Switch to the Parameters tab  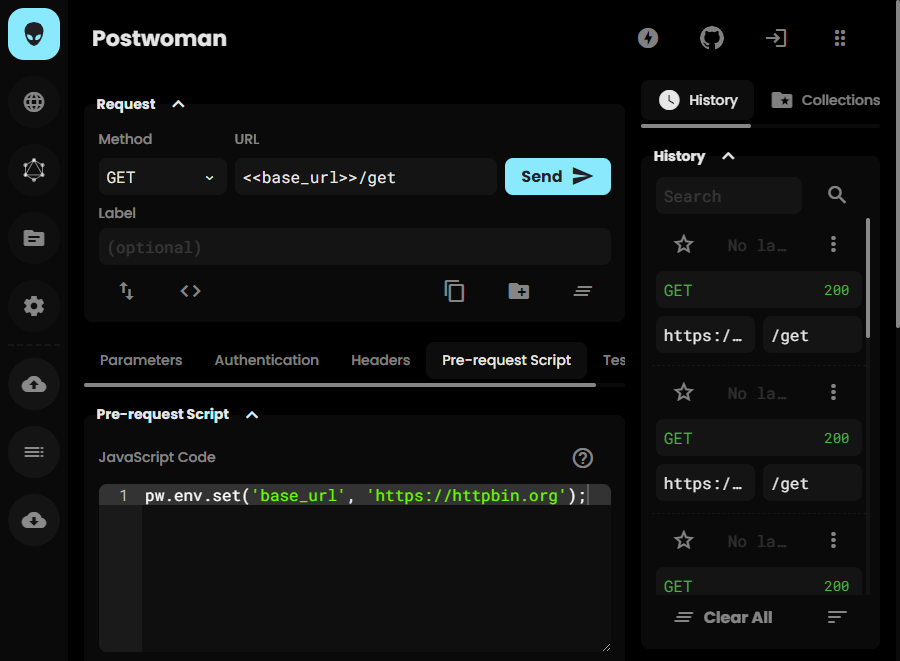click(x=141, y=360)
